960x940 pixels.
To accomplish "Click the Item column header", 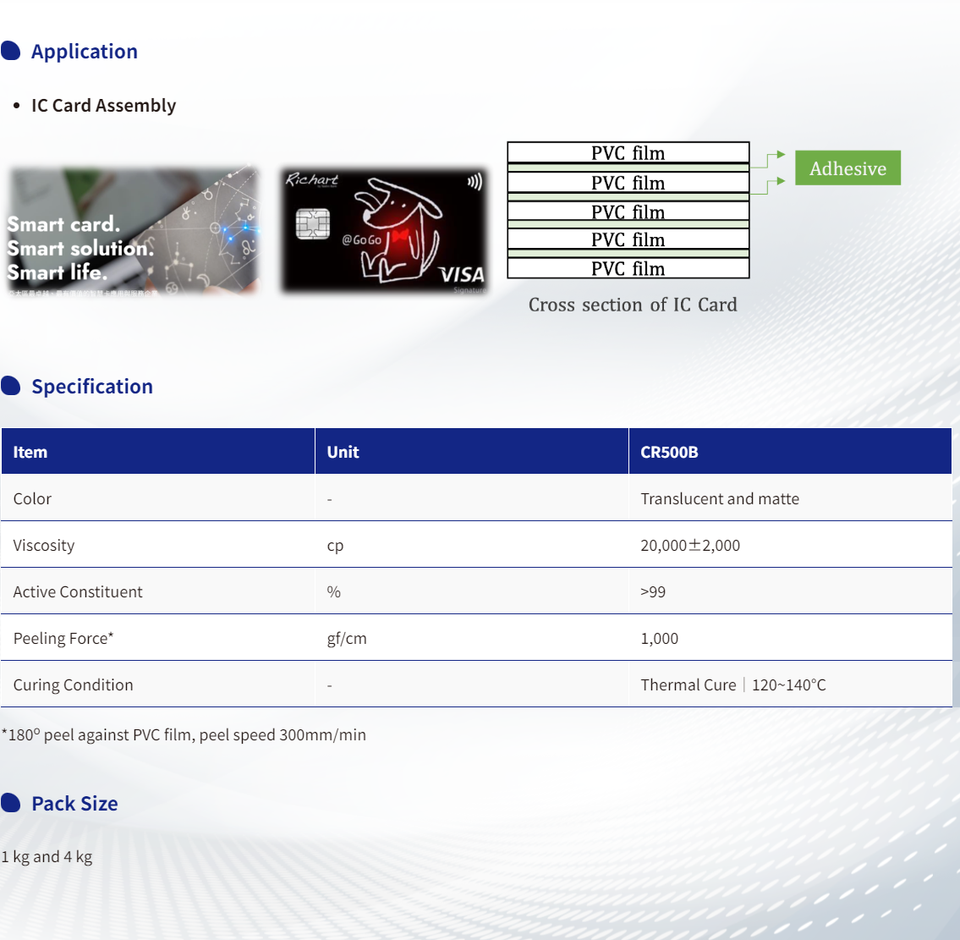I will point(30,452).
